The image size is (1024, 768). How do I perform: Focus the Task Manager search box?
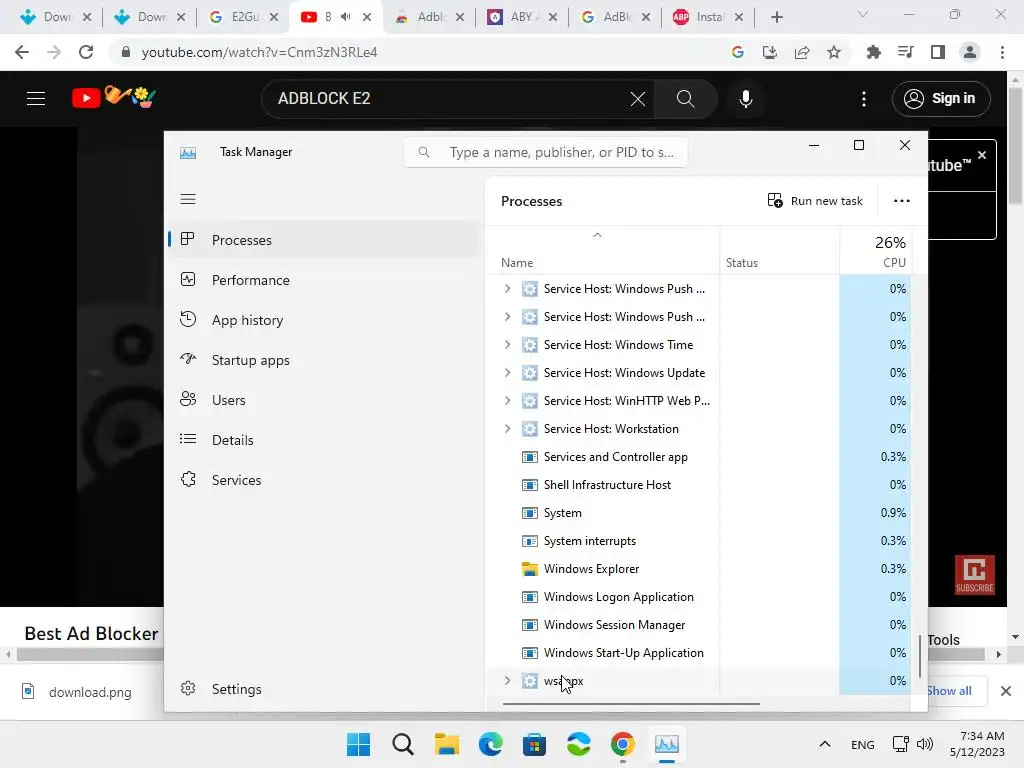coord(546,152)
